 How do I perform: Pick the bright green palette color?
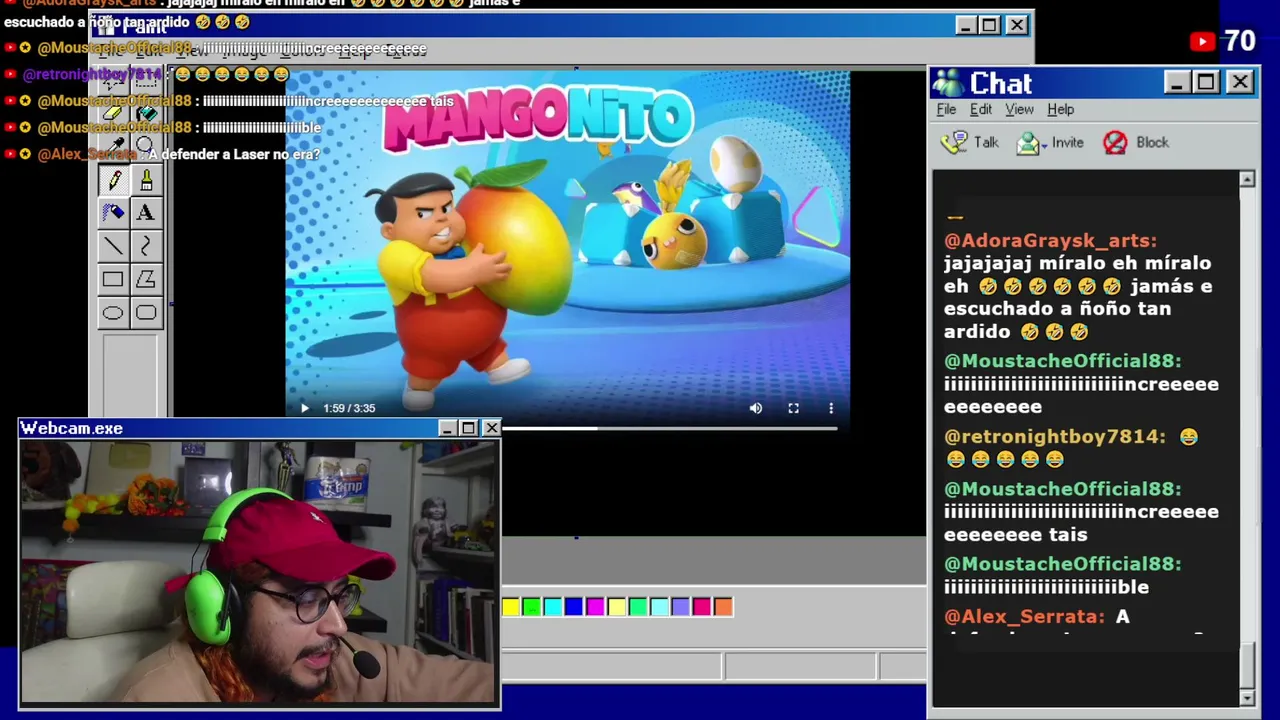click(531, 606)
